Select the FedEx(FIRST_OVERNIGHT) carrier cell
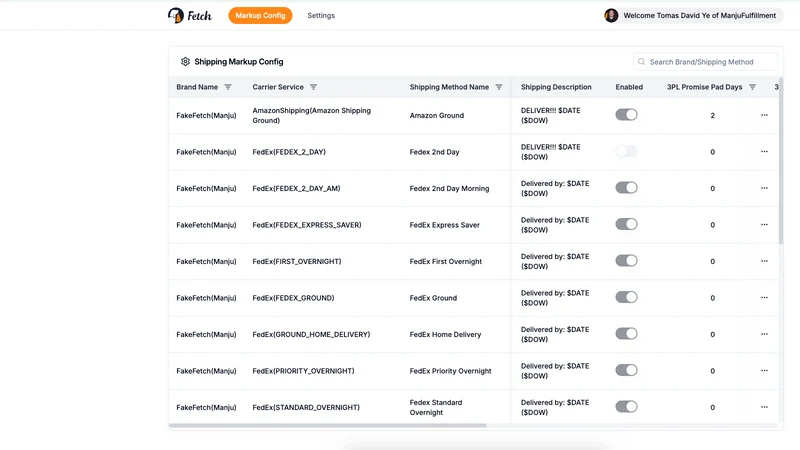The image size is (800, 450). pyautogui.click(x=296, y=261)
